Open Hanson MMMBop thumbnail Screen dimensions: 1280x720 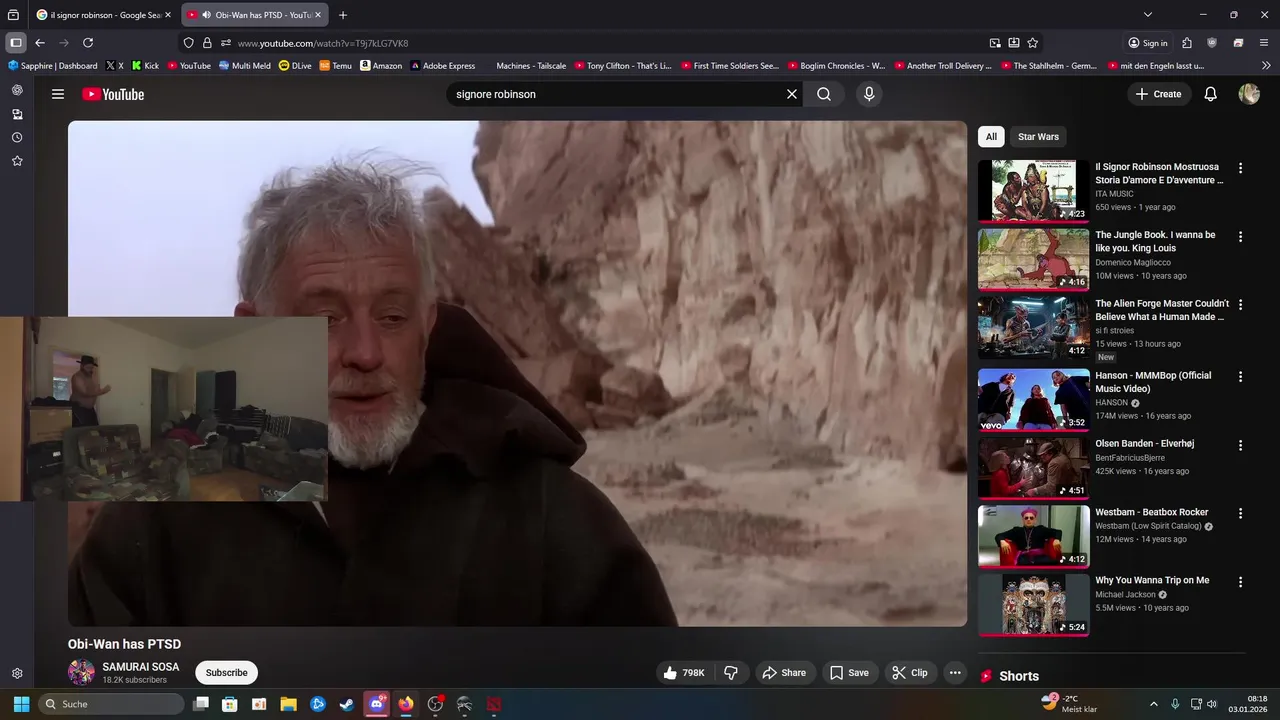click(1033, 399)
